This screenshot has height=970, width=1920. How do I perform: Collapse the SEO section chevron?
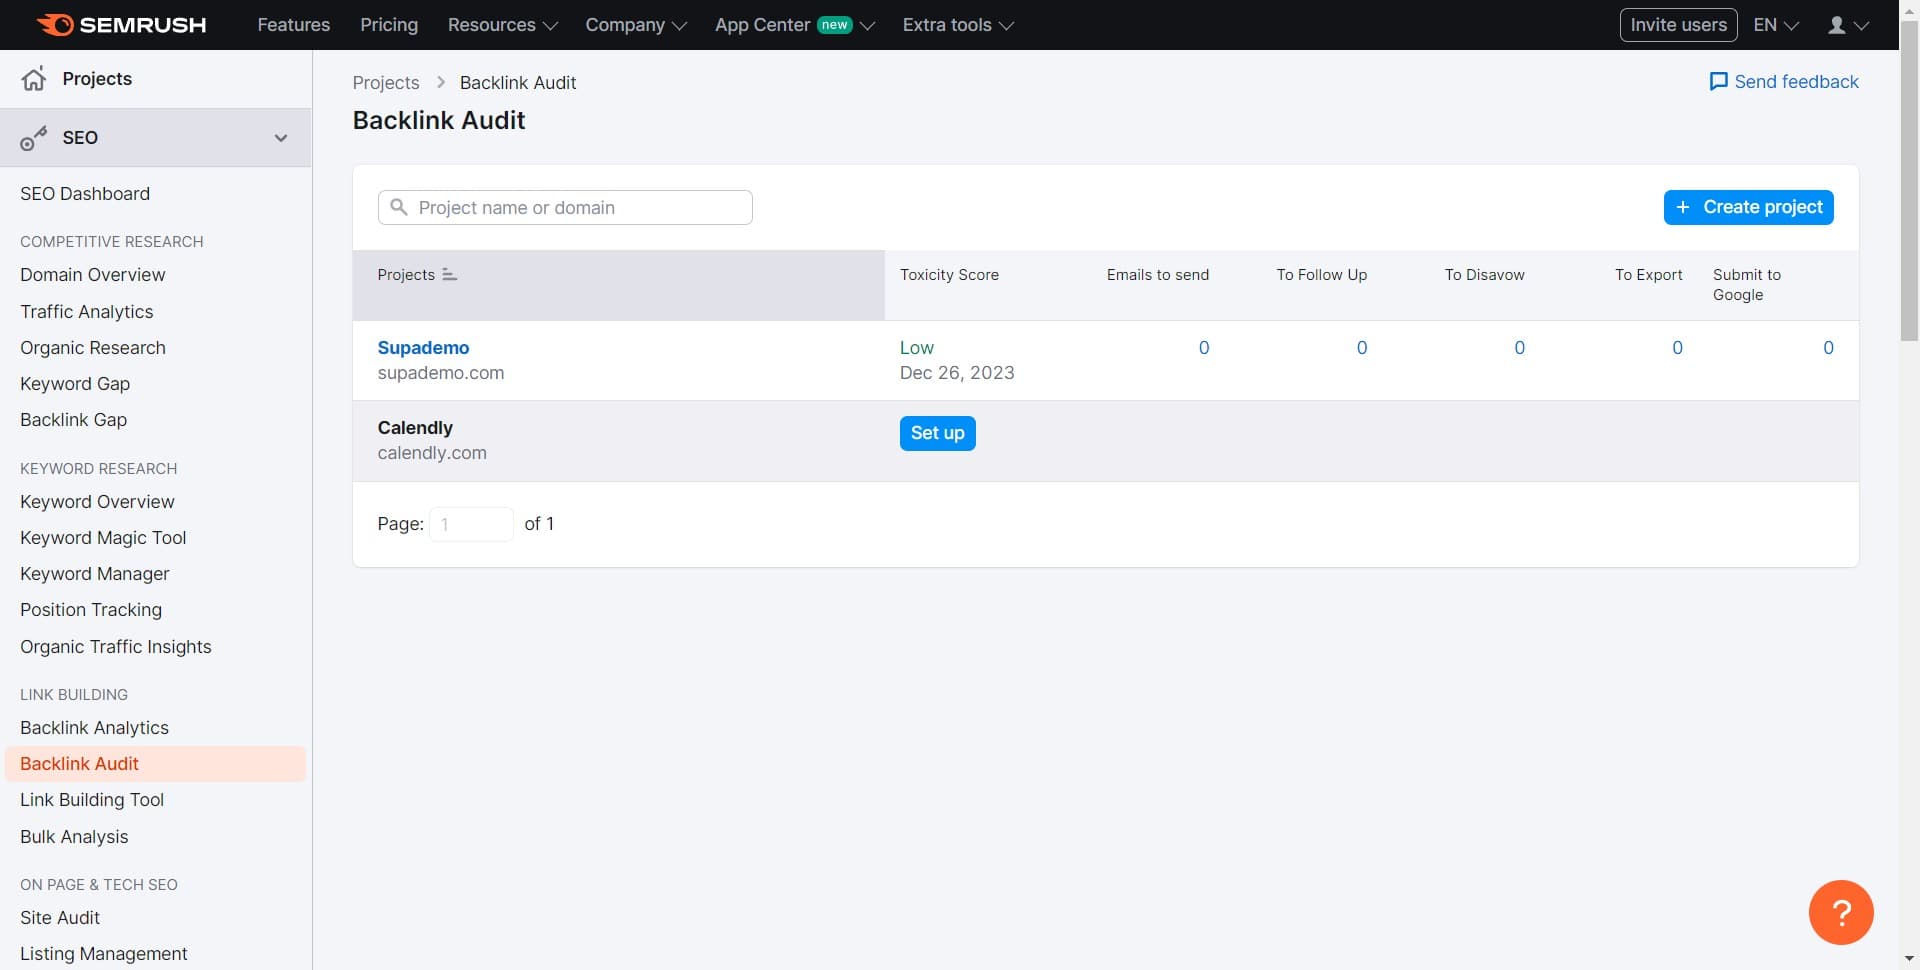coord(281,138)
